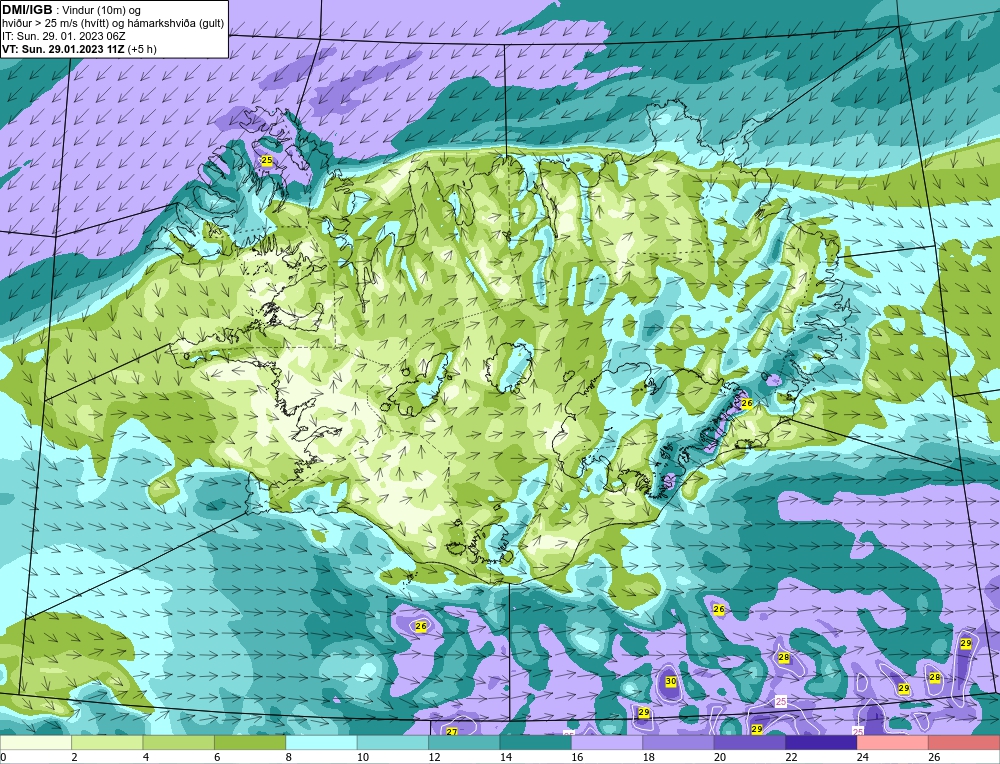Select the 8–10 m/s pale cyan legend swatch
The height and width of the screenshot is (764, 1000).
pyautogui.click(x=321, y=742)
